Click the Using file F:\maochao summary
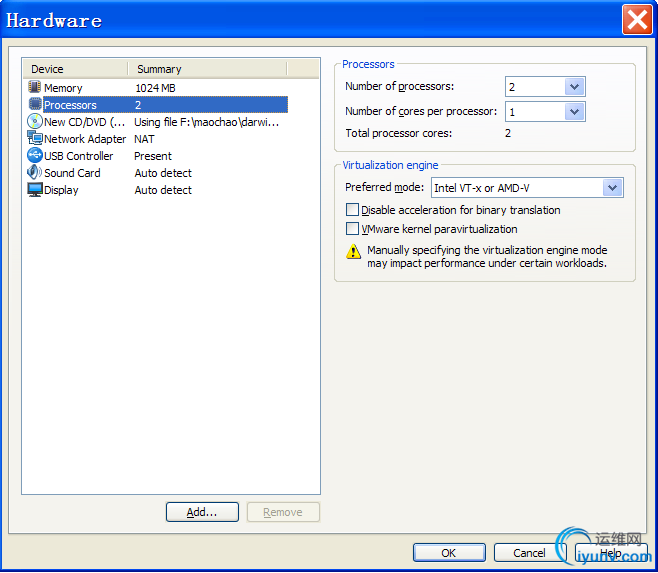Screen dimensions: 658x573 pyautogui.click(x=206, y=122)
